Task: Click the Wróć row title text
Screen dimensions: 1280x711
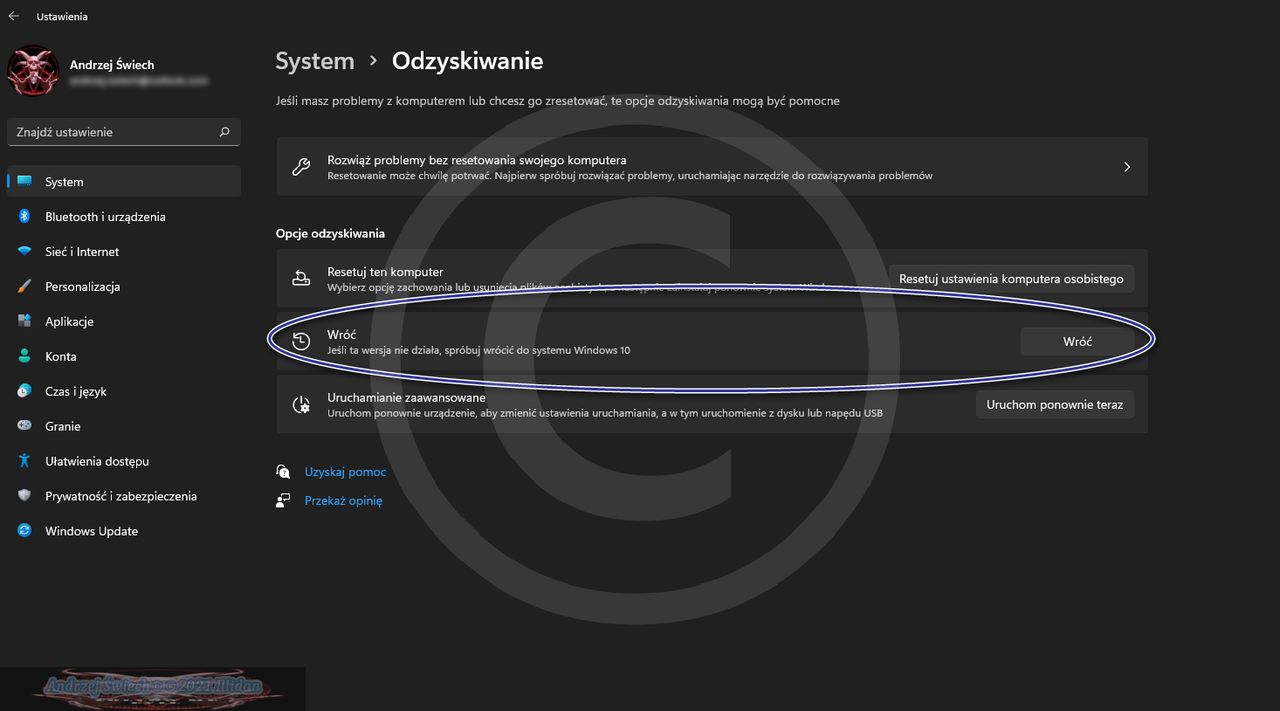Action: click(341, 335)
